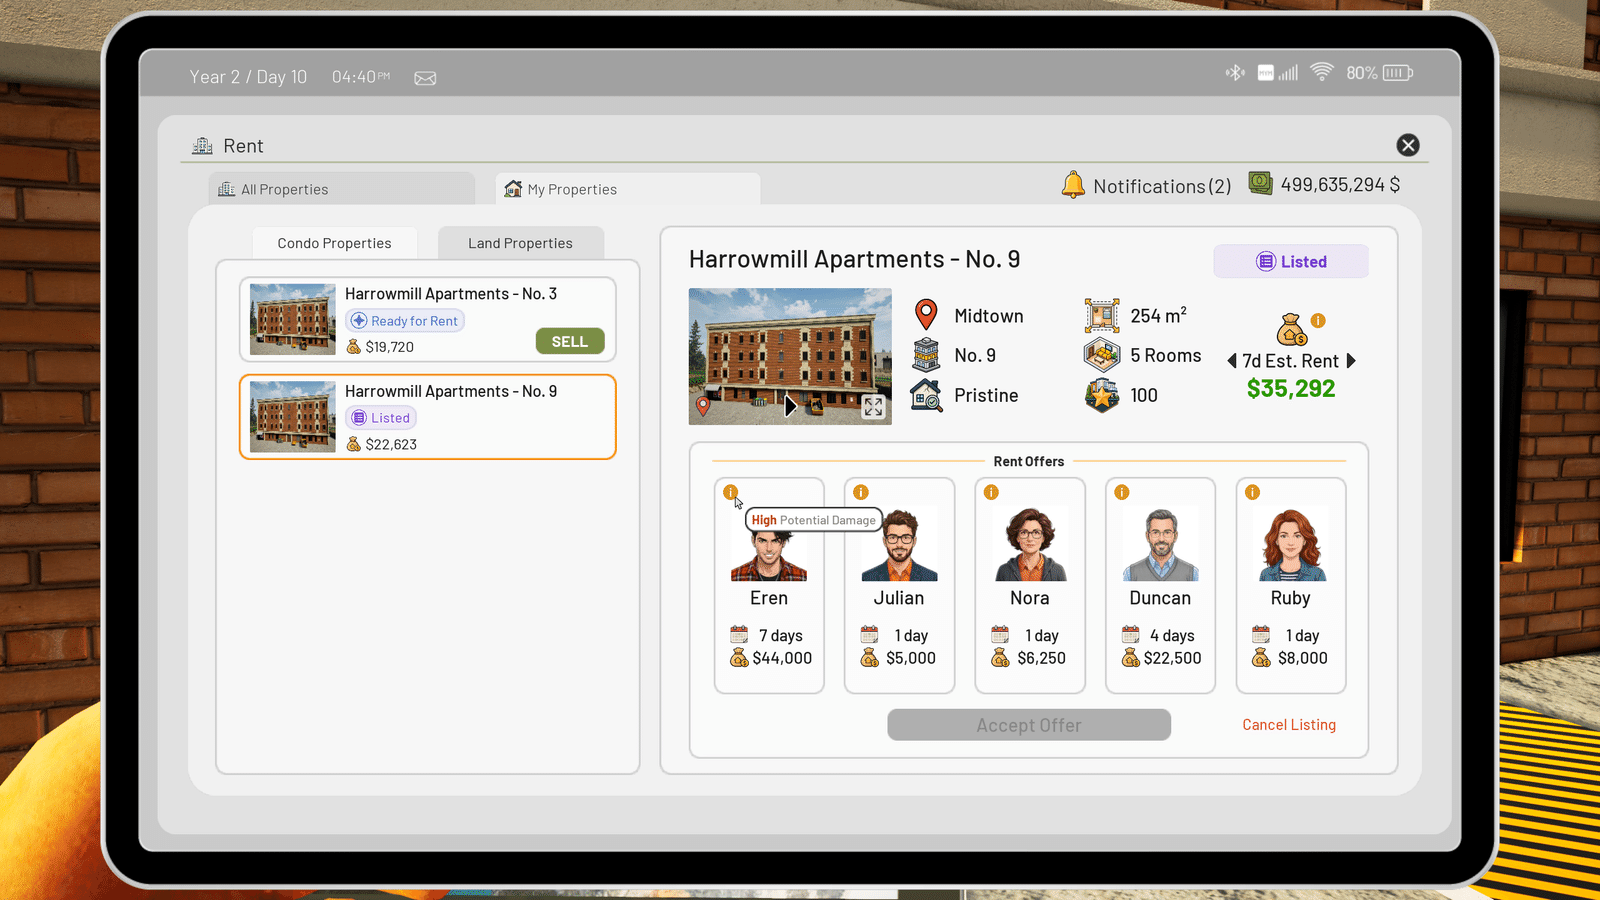1600x900 pixels.
Task: Sell Harrowmill Apartments No. 3
Action: [570, 341]
